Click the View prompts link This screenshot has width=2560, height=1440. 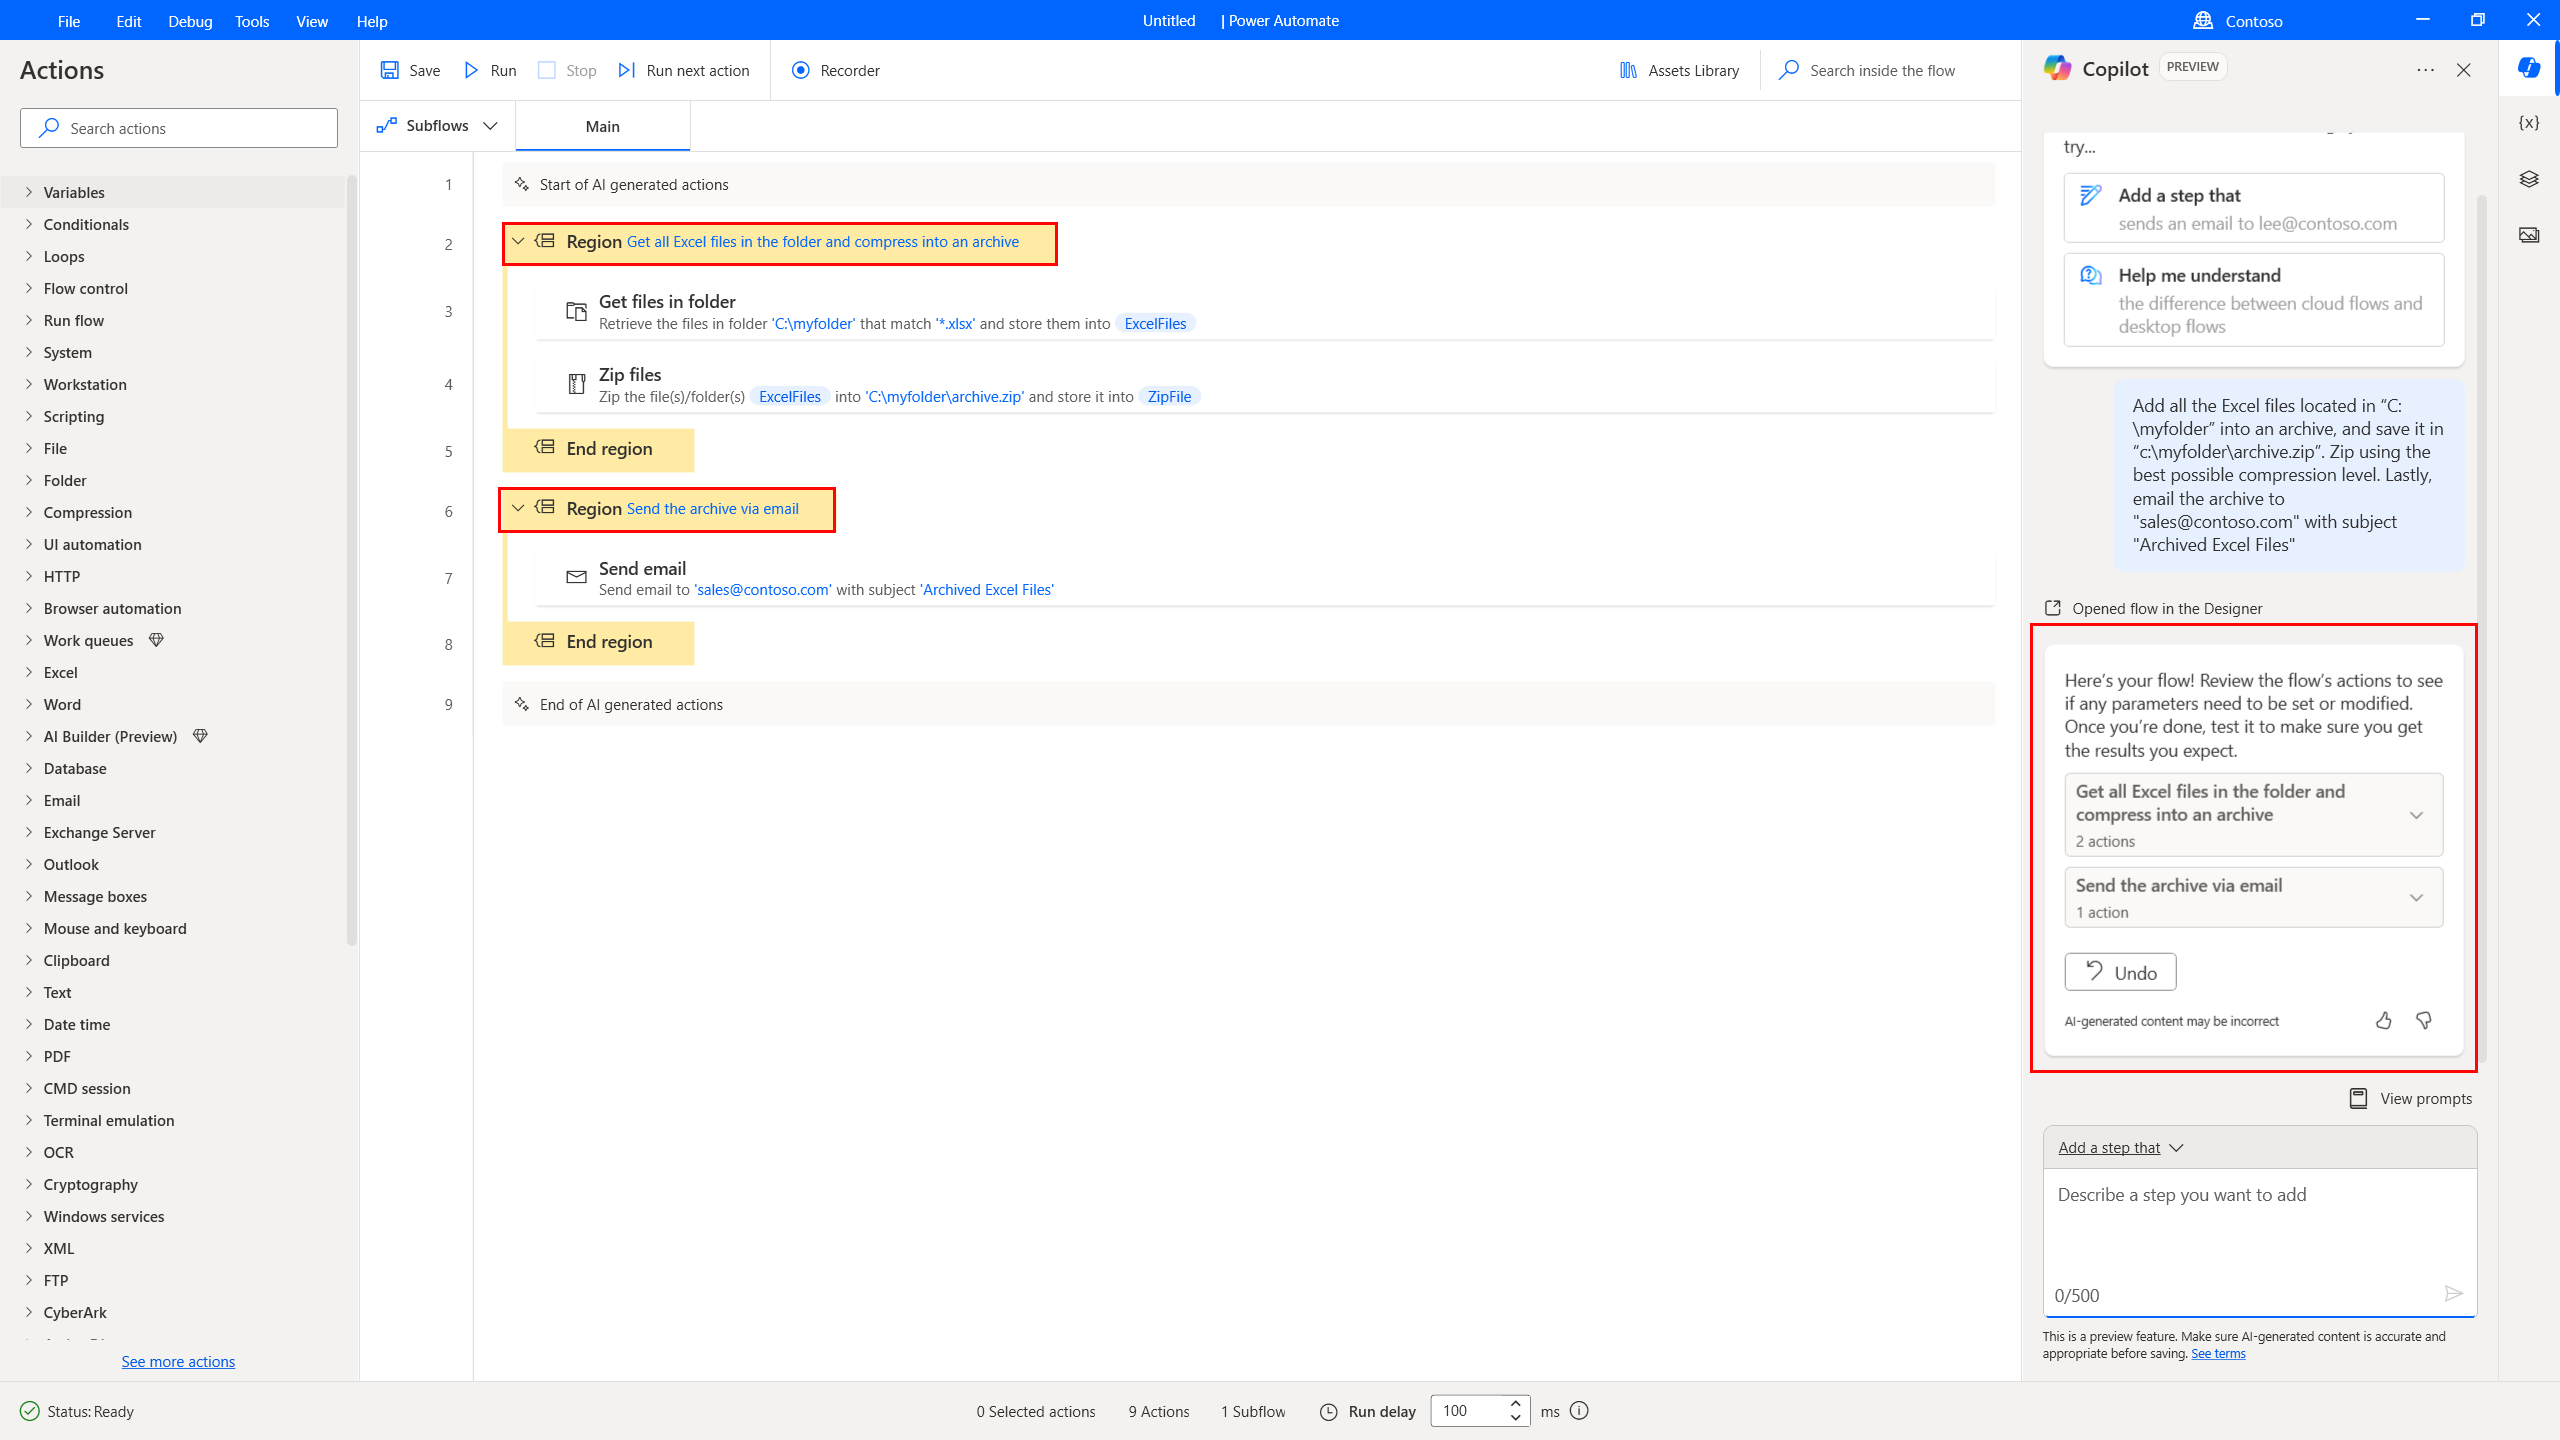pyautogui.click(x=2411, y=1097)
